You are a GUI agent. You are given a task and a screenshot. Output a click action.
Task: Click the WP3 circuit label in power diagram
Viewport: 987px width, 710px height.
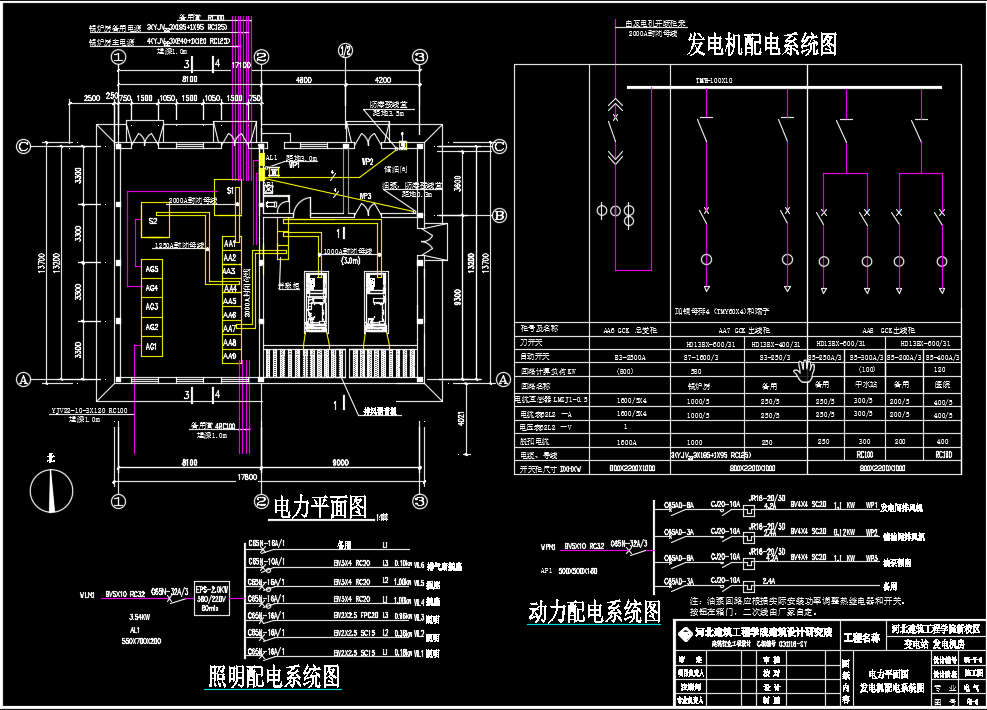pos(871,558)
